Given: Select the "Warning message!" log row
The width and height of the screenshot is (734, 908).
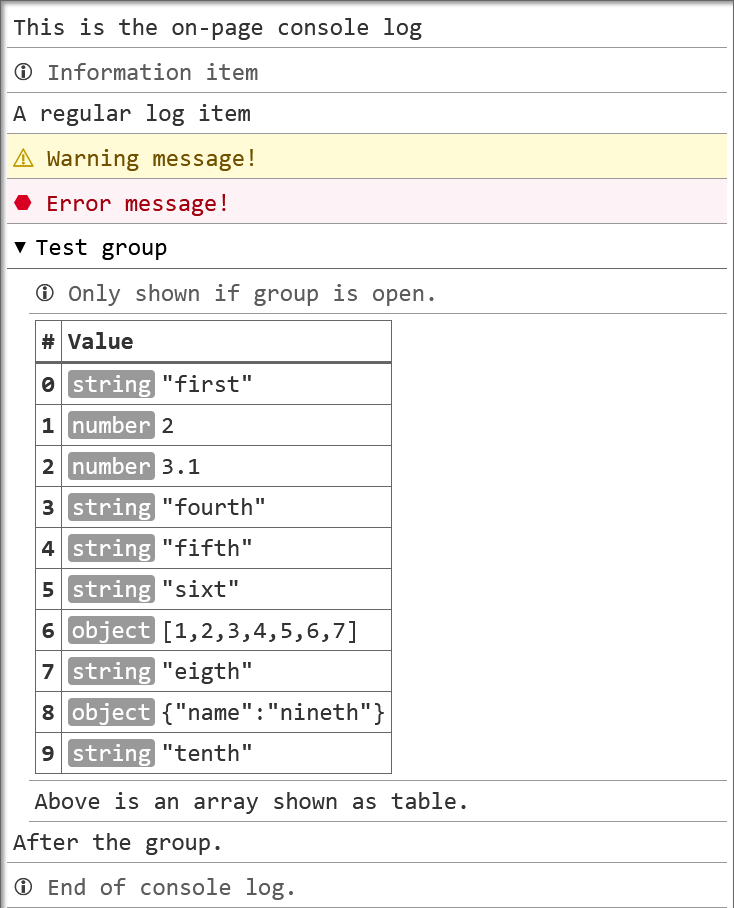Looking at the screenshot, I should 150,158.
